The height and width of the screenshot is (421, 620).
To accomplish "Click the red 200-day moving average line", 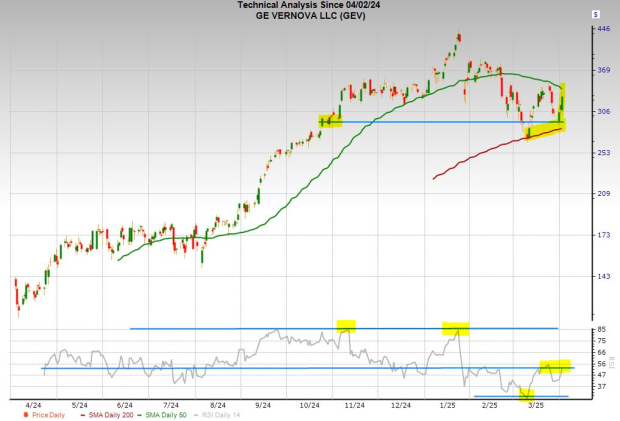I will click(x=480, y=158).
